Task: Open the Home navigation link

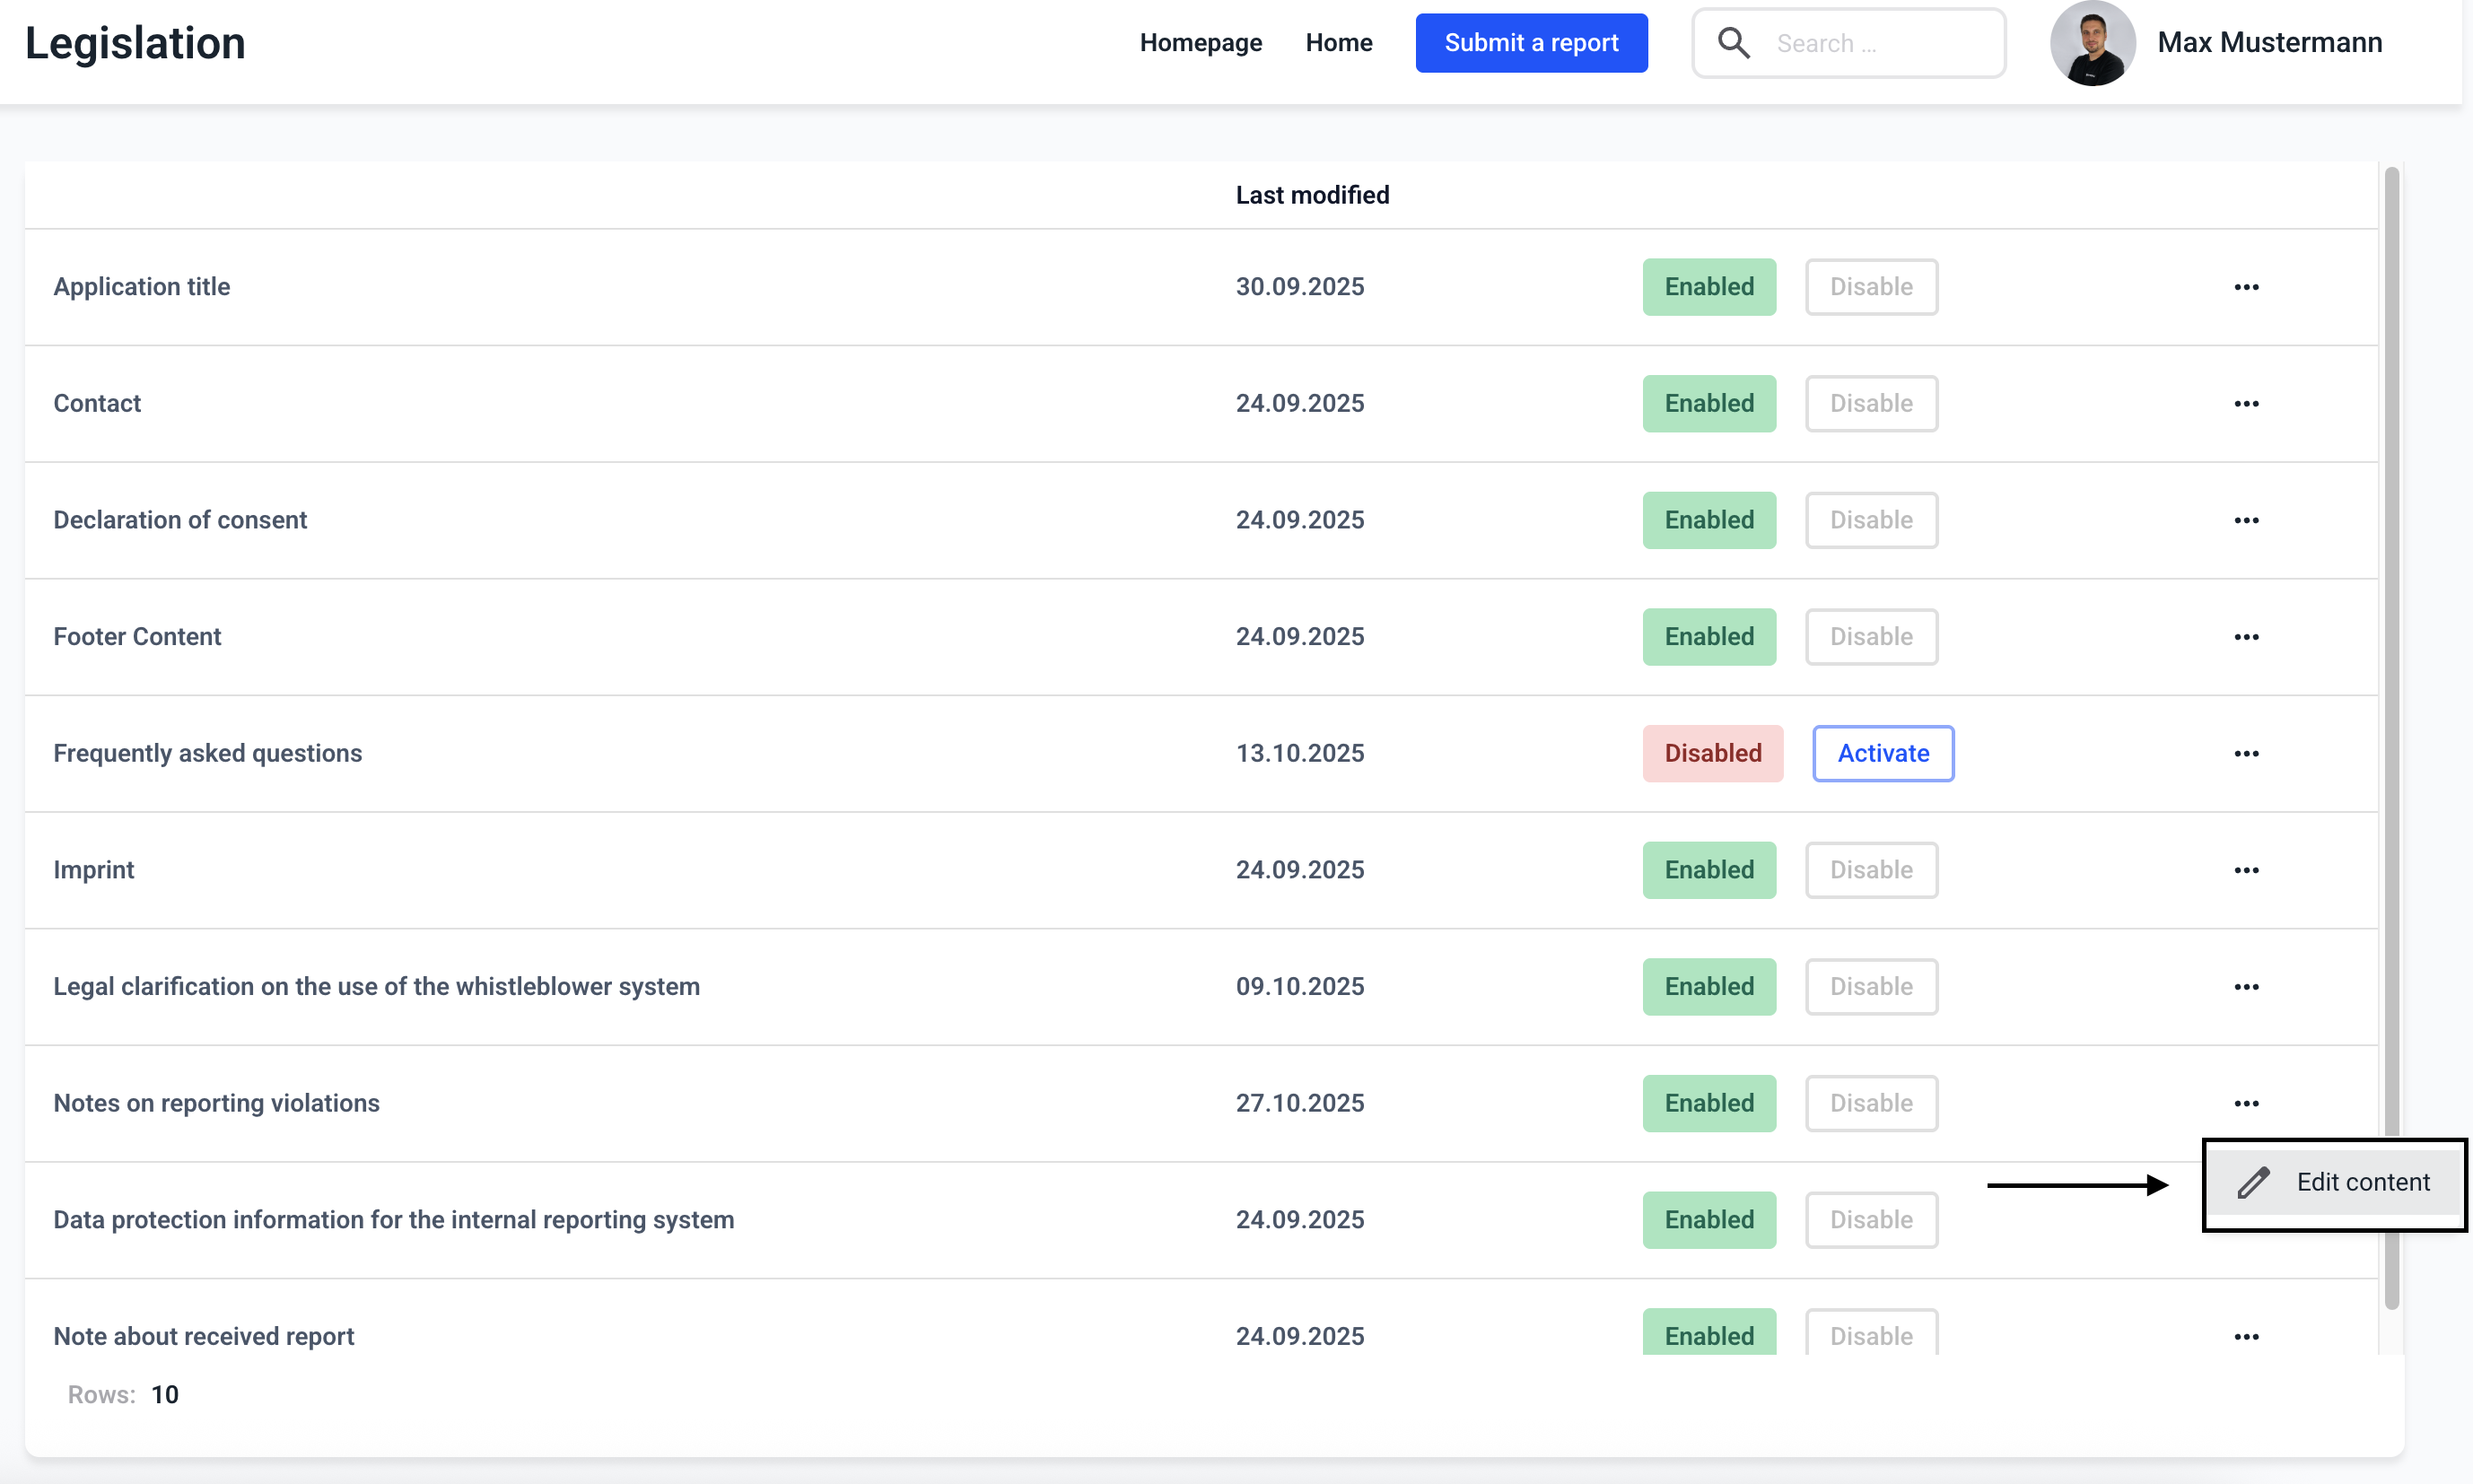Action: (x=1338, y=43)
